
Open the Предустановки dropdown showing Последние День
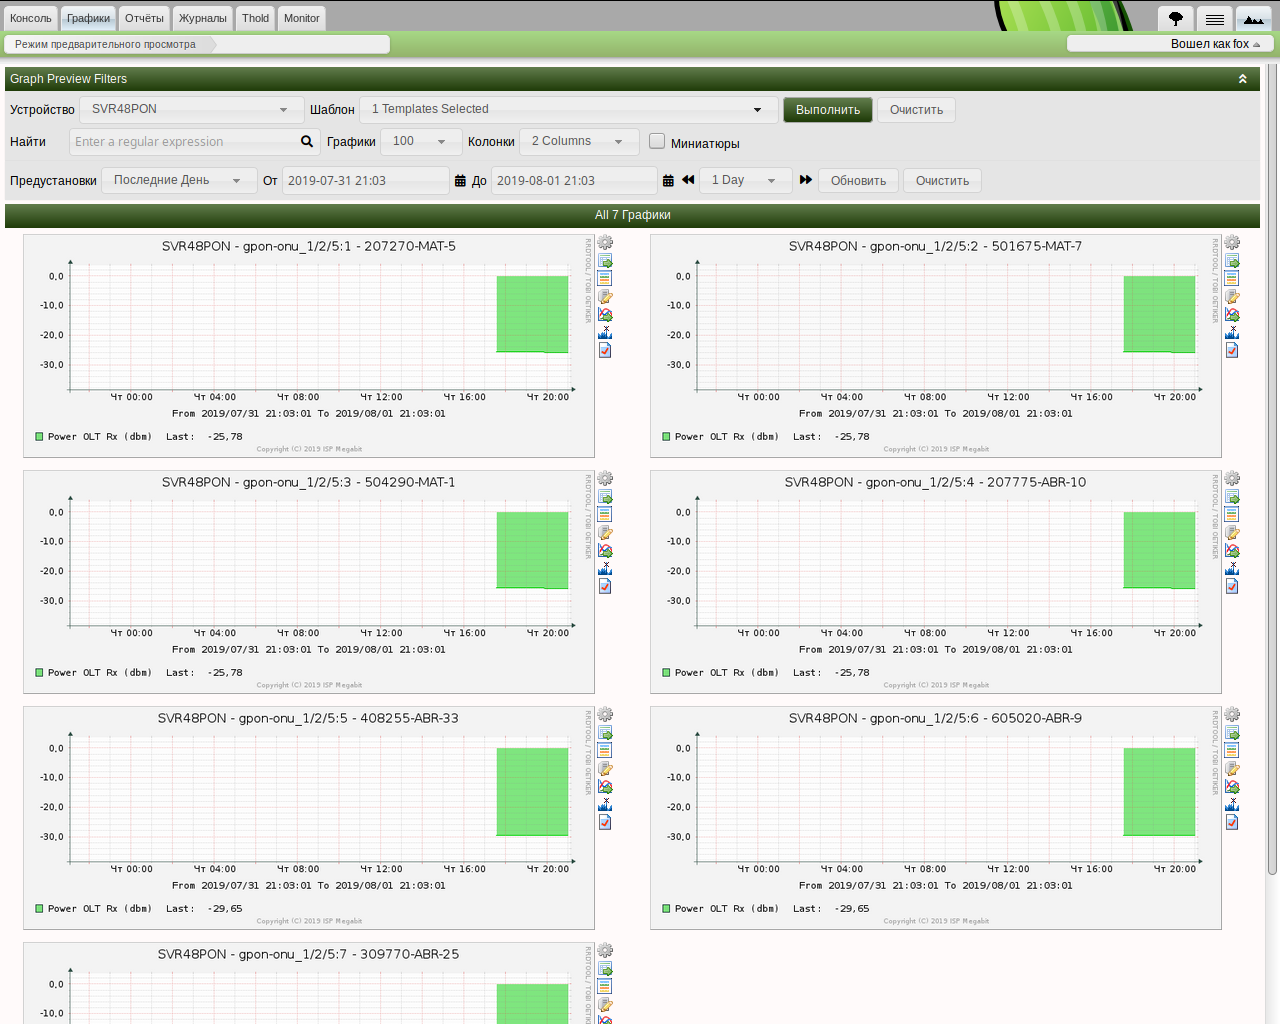(x=179, y=180)
